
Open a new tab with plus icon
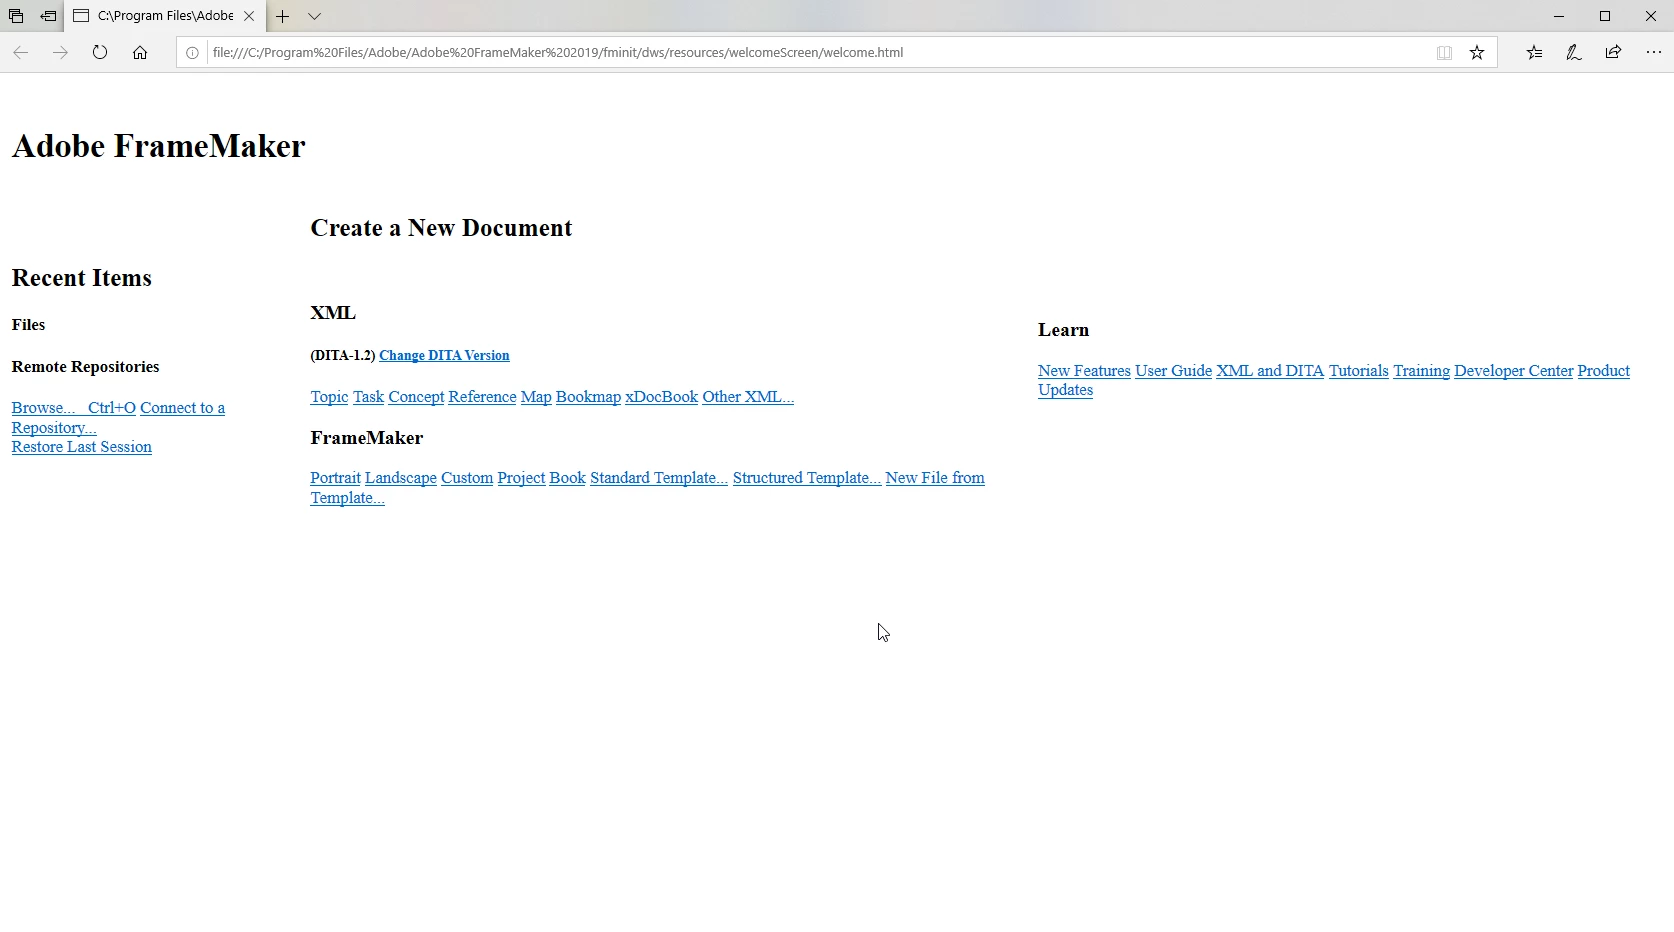point(282,16)
